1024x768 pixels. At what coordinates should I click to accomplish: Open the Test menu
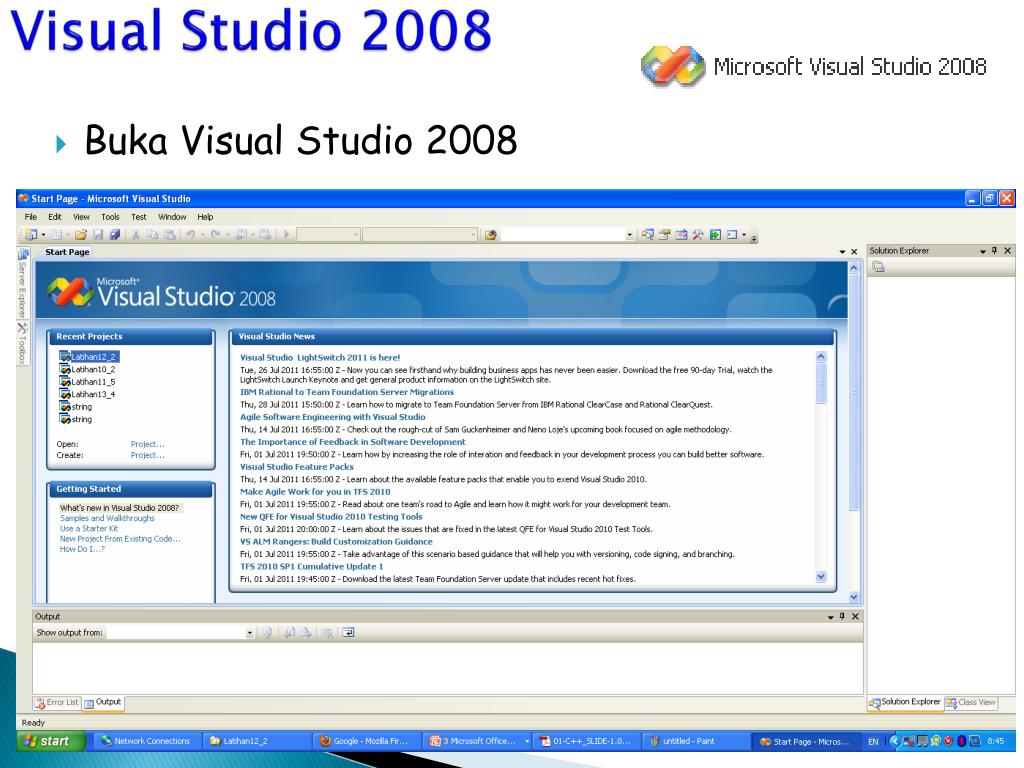pyautogui.click(x=138, y=217)
